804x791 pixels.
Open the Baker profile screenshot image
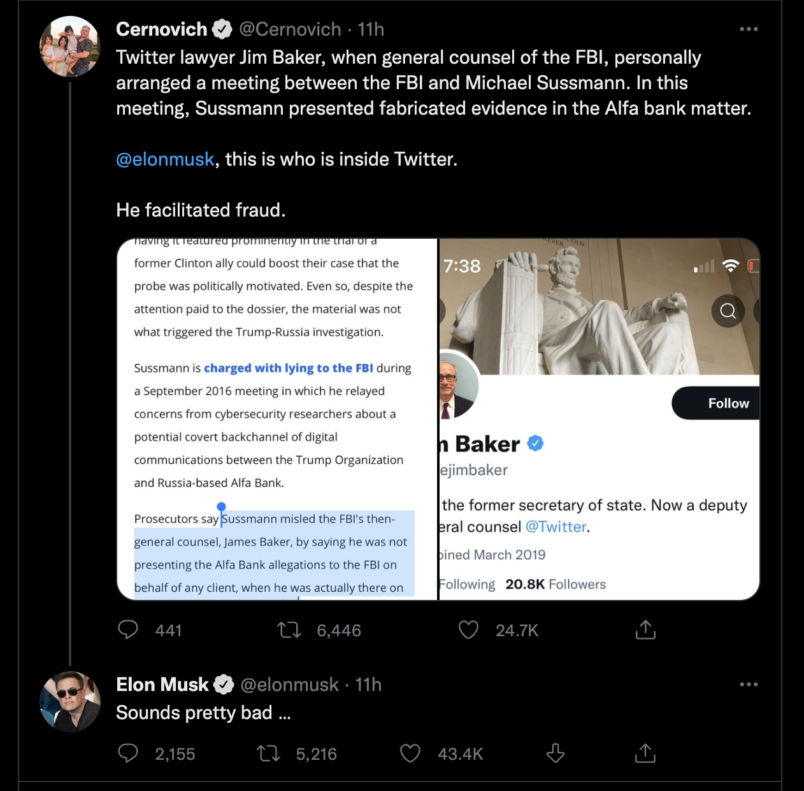600,419
